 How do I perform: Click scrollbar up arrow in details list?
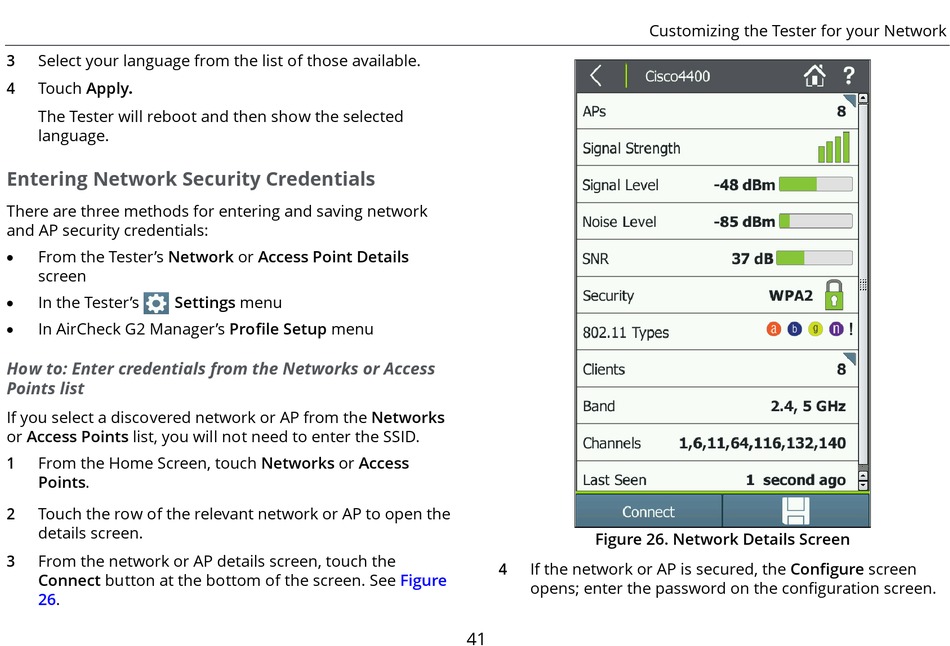click(x=863, y=99)
